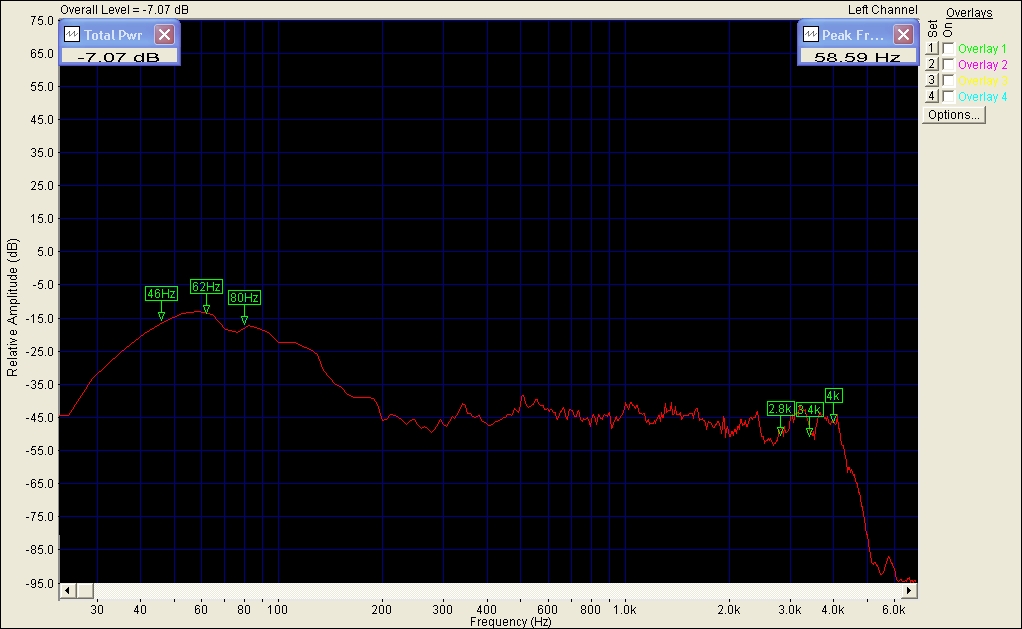1022x629 pixels.
Task: Click the frequency scrollbar right arrow
Action: tap(909, 591)
